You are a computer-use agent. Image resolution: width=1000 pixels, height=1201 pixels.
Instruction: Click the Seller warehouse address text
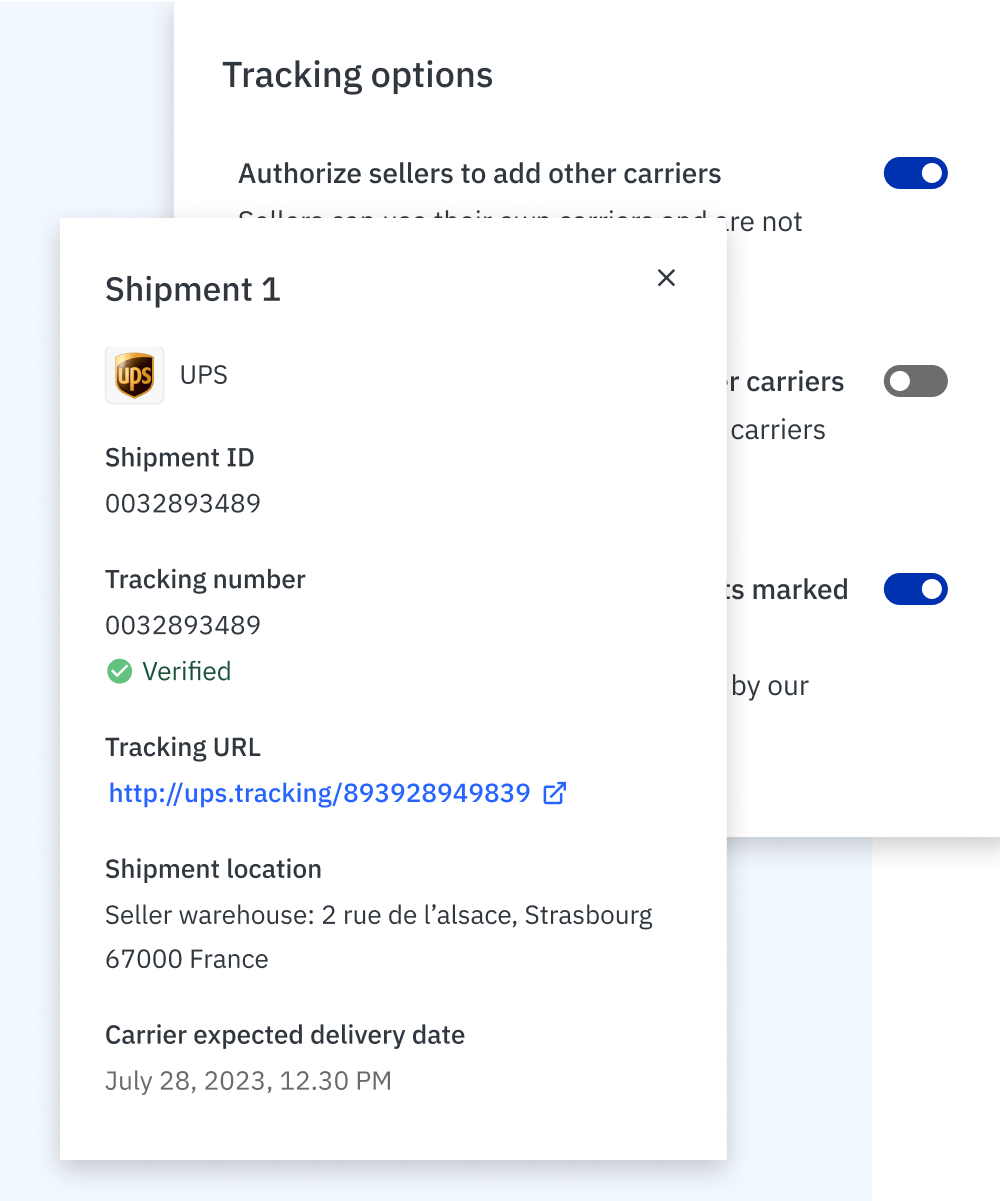click(x=378, y=916)
